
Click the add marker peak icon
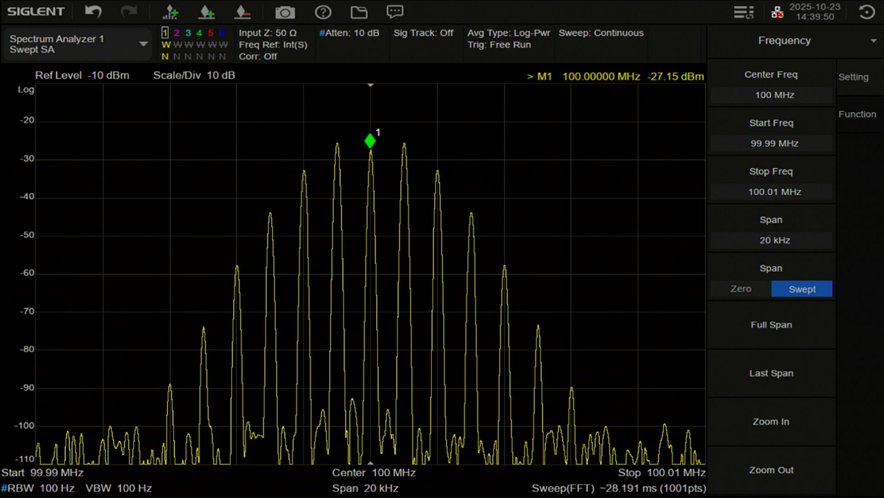click(170, 12)
